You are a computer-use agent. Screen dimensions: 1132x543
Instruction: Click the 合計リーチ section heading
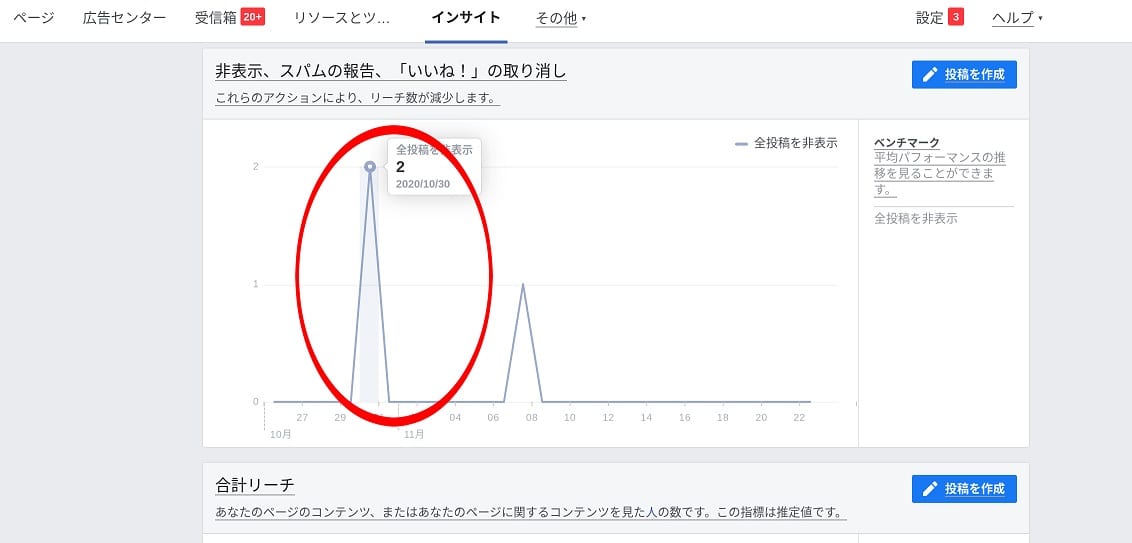pyautogui.click(x=255, y=485)
